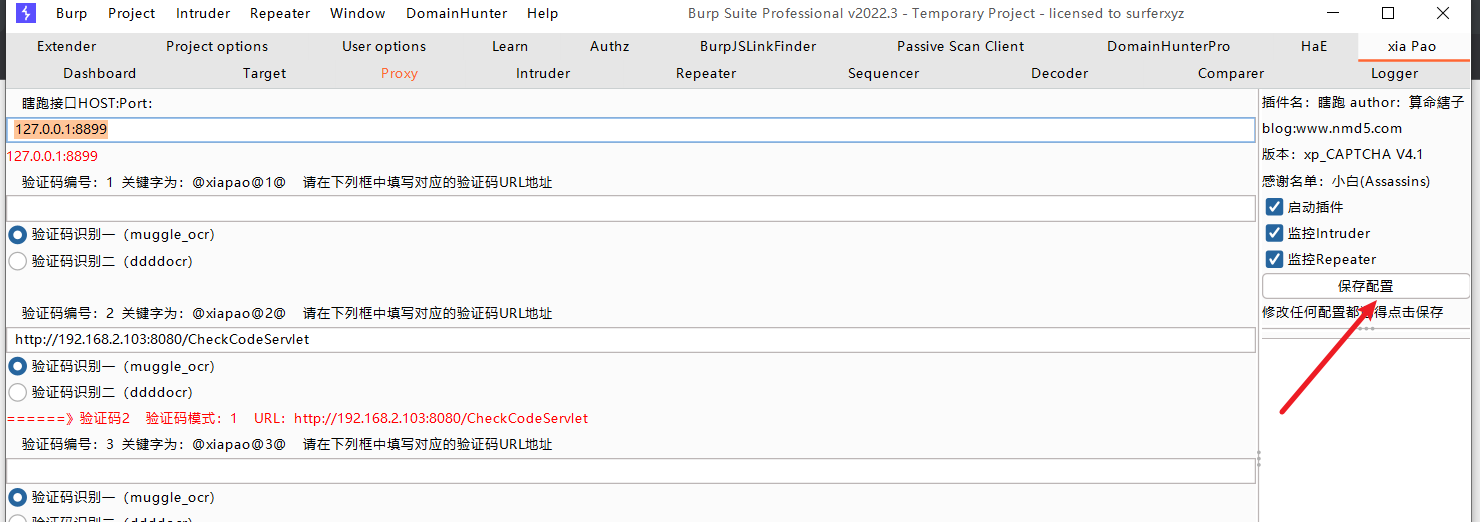The width and height of the screenshot is (1480, 522).
Task: Select the xia Pao tab
Action: [1412, 46]
